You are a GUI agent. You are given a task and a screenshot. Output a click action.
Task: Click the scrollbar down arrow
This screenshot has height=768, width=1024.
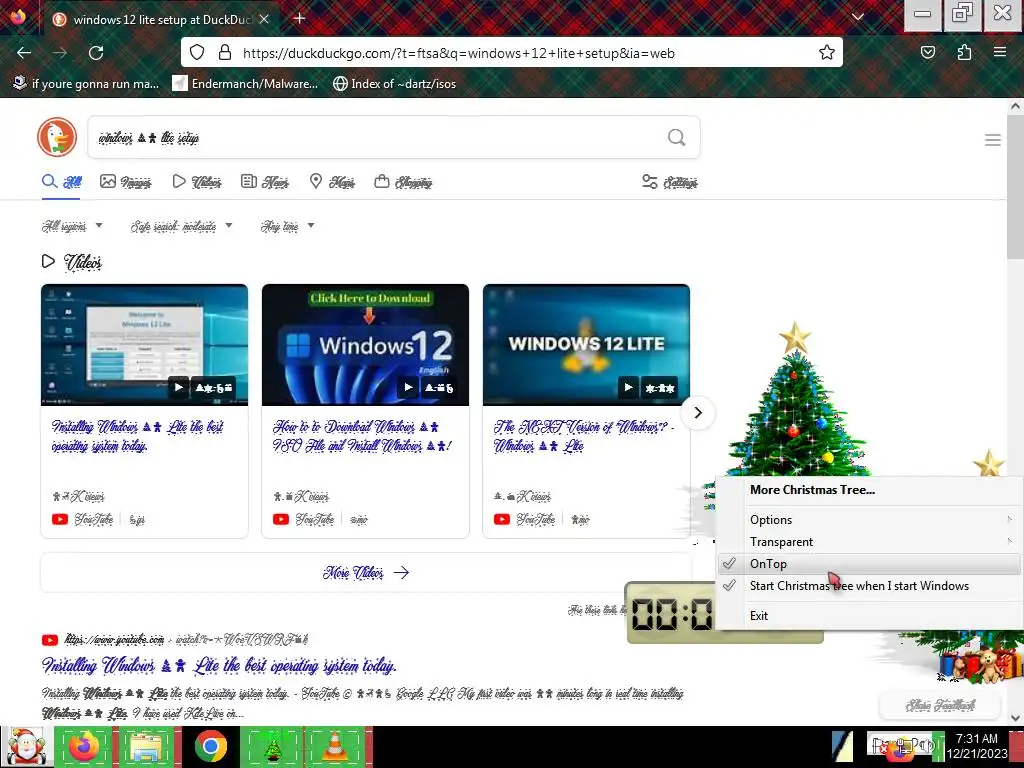tap(1015, 718)
